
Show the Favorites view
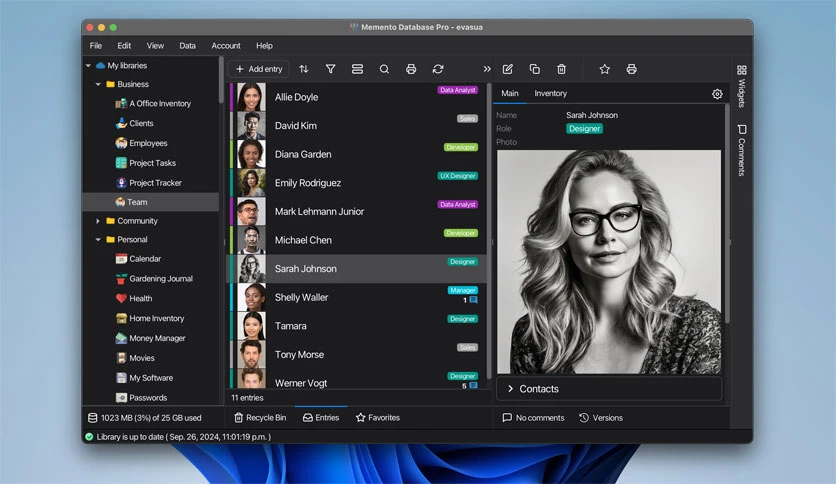378,418
